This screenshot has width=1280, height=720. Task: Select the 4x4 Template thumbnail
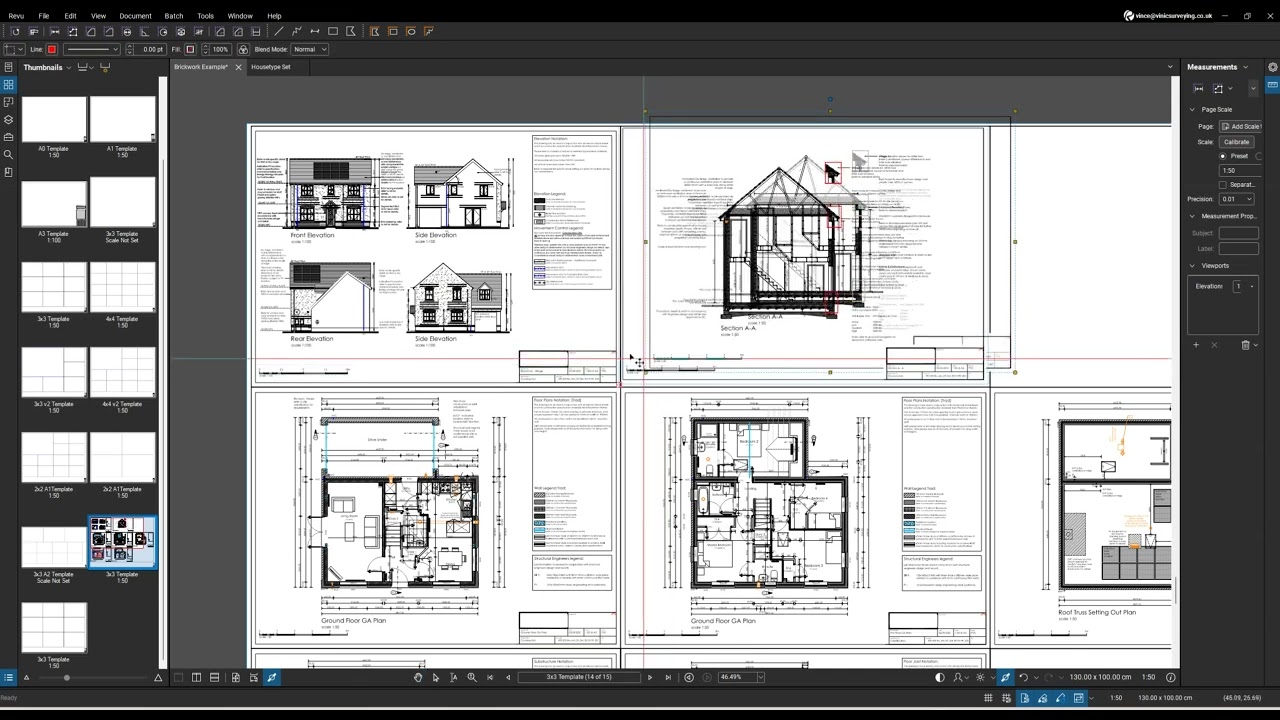[122, 290]
